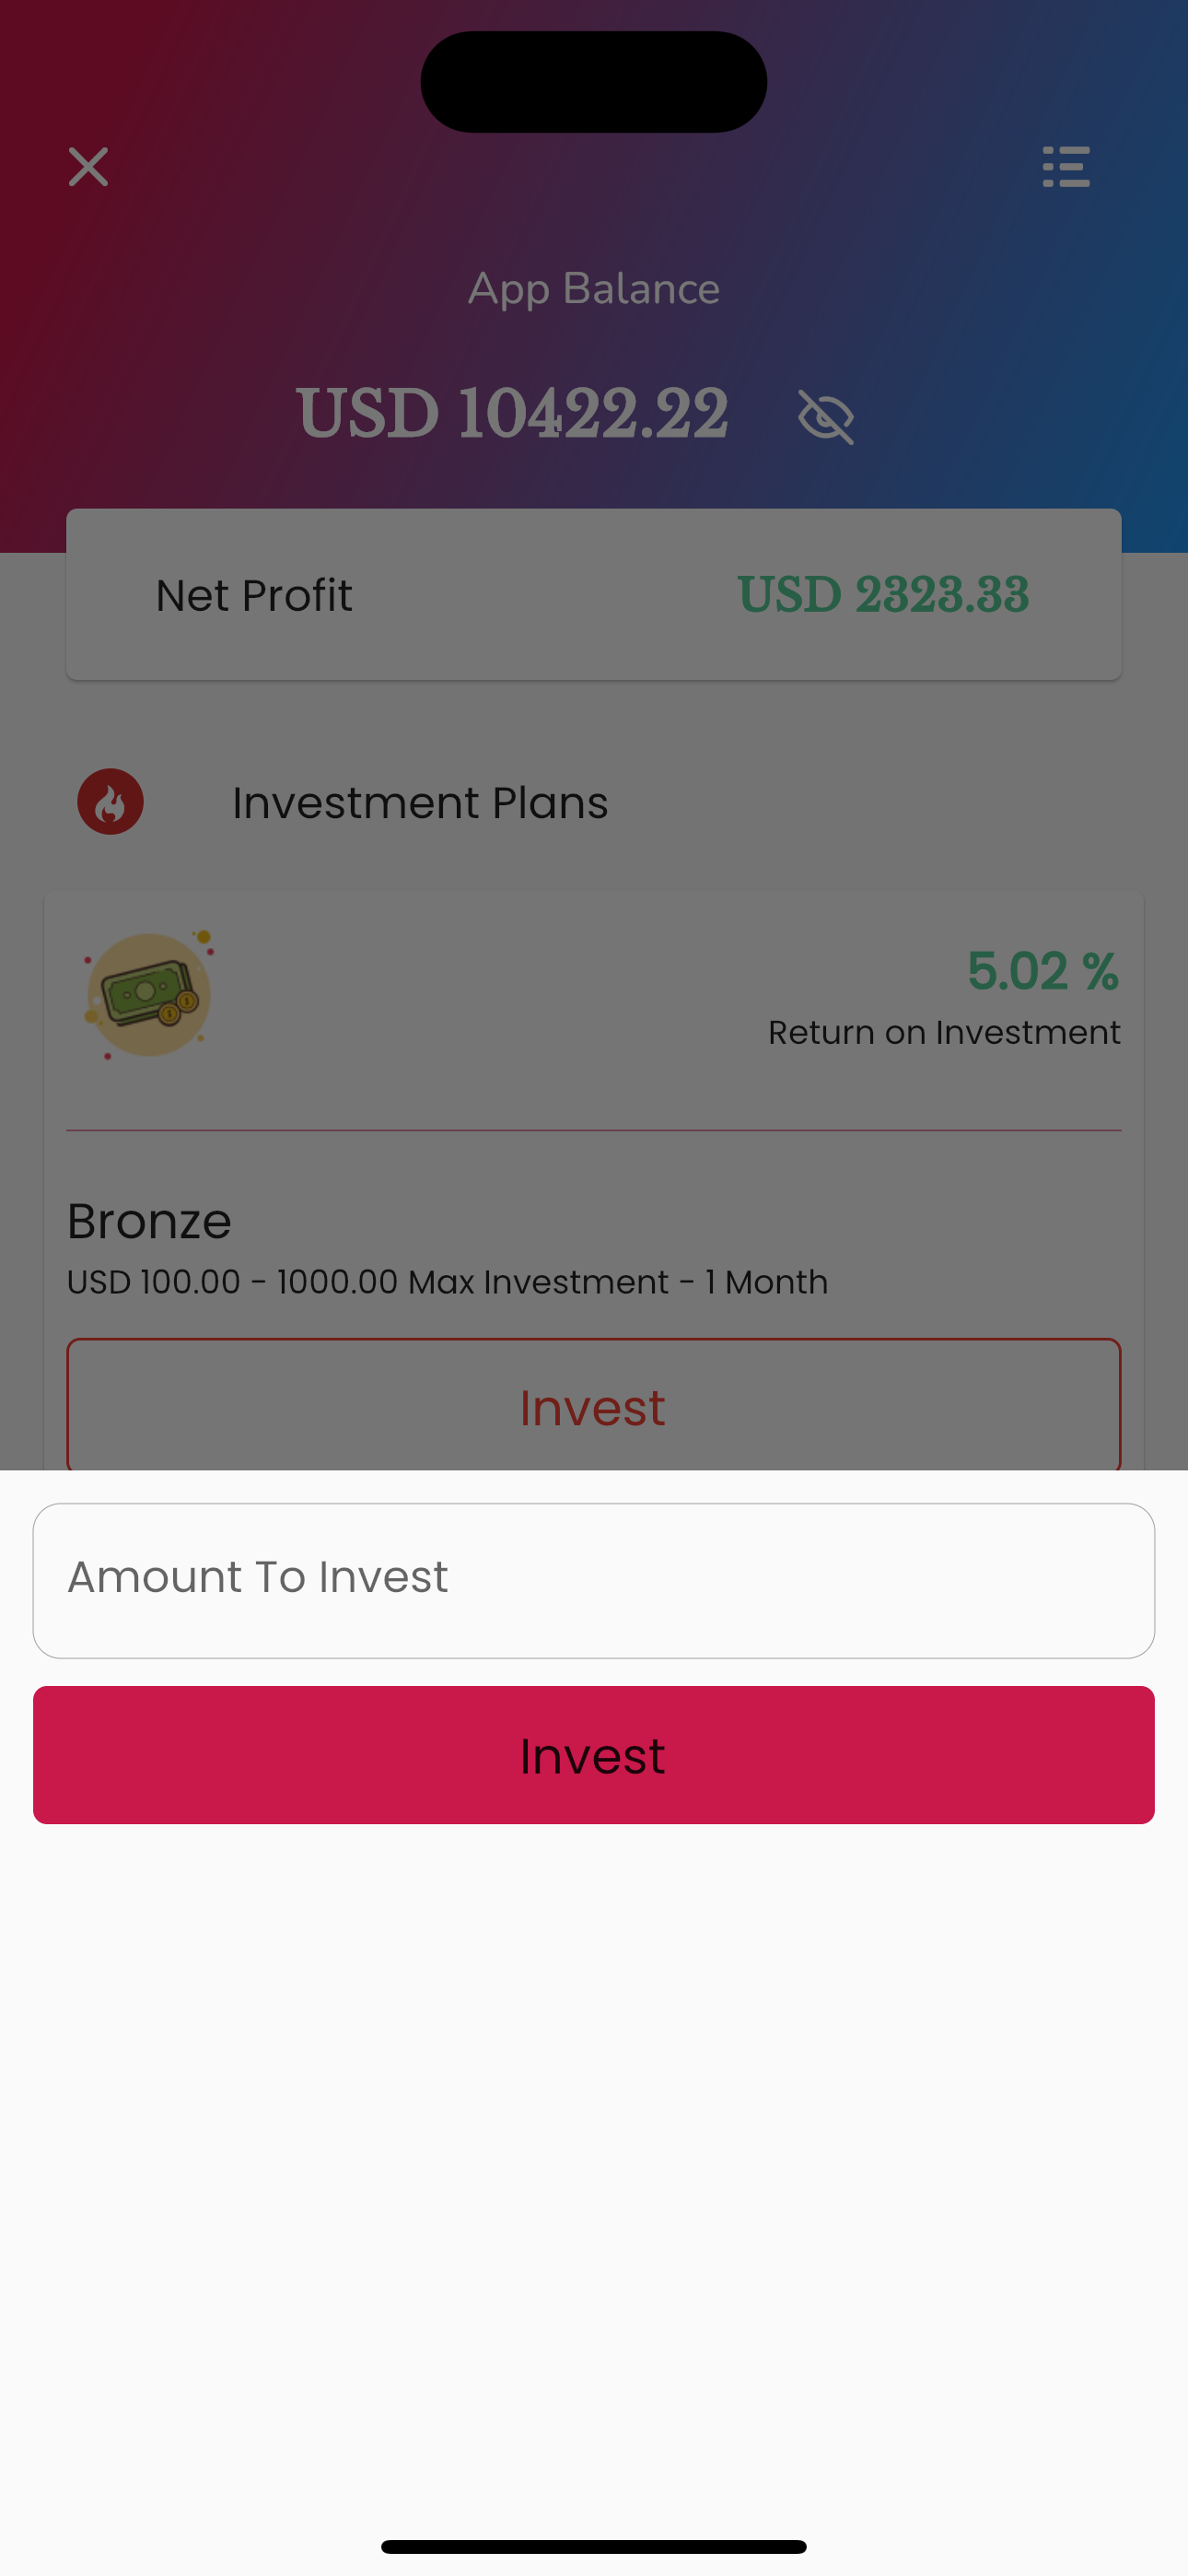The width and height of the screenshot is (1188, 2576).
Task: Select the Bronze plan title
Action: (149, 1221)
